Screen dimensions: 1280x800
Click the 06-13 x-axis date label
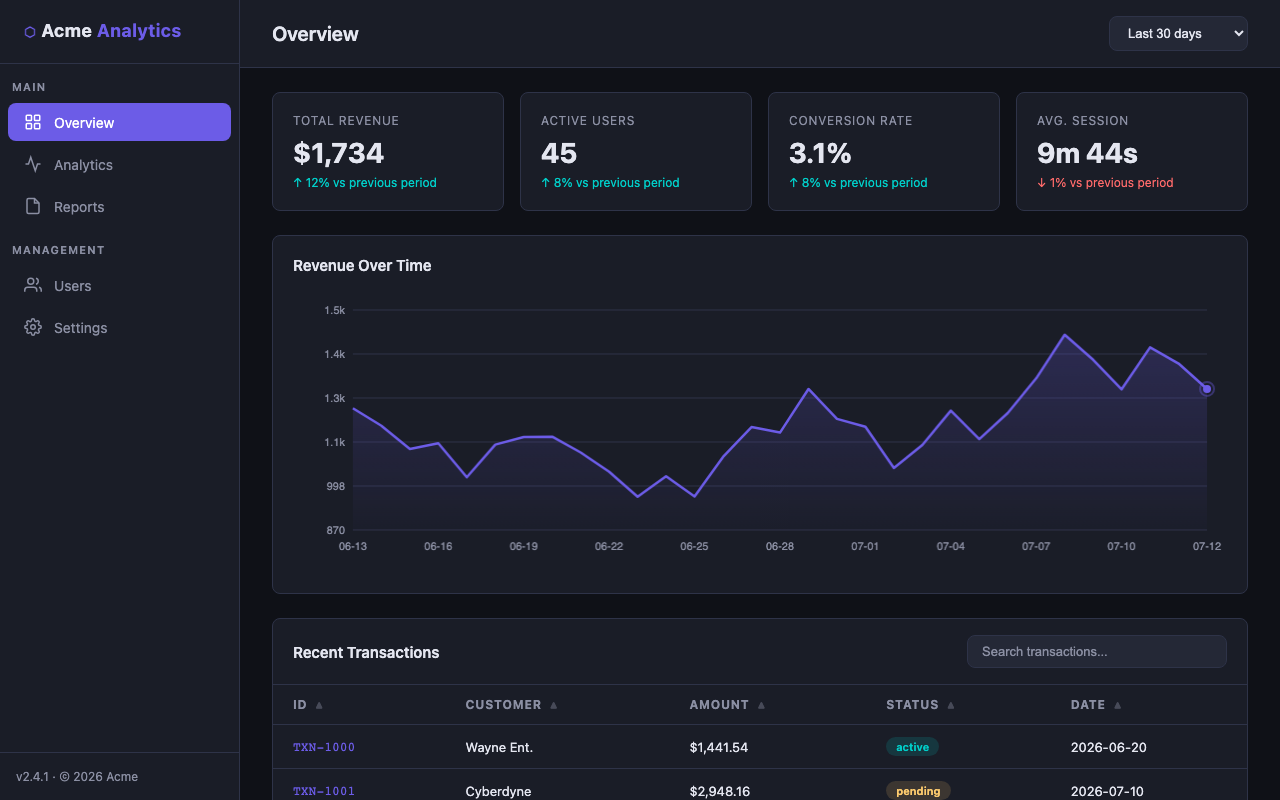point(353,546)
